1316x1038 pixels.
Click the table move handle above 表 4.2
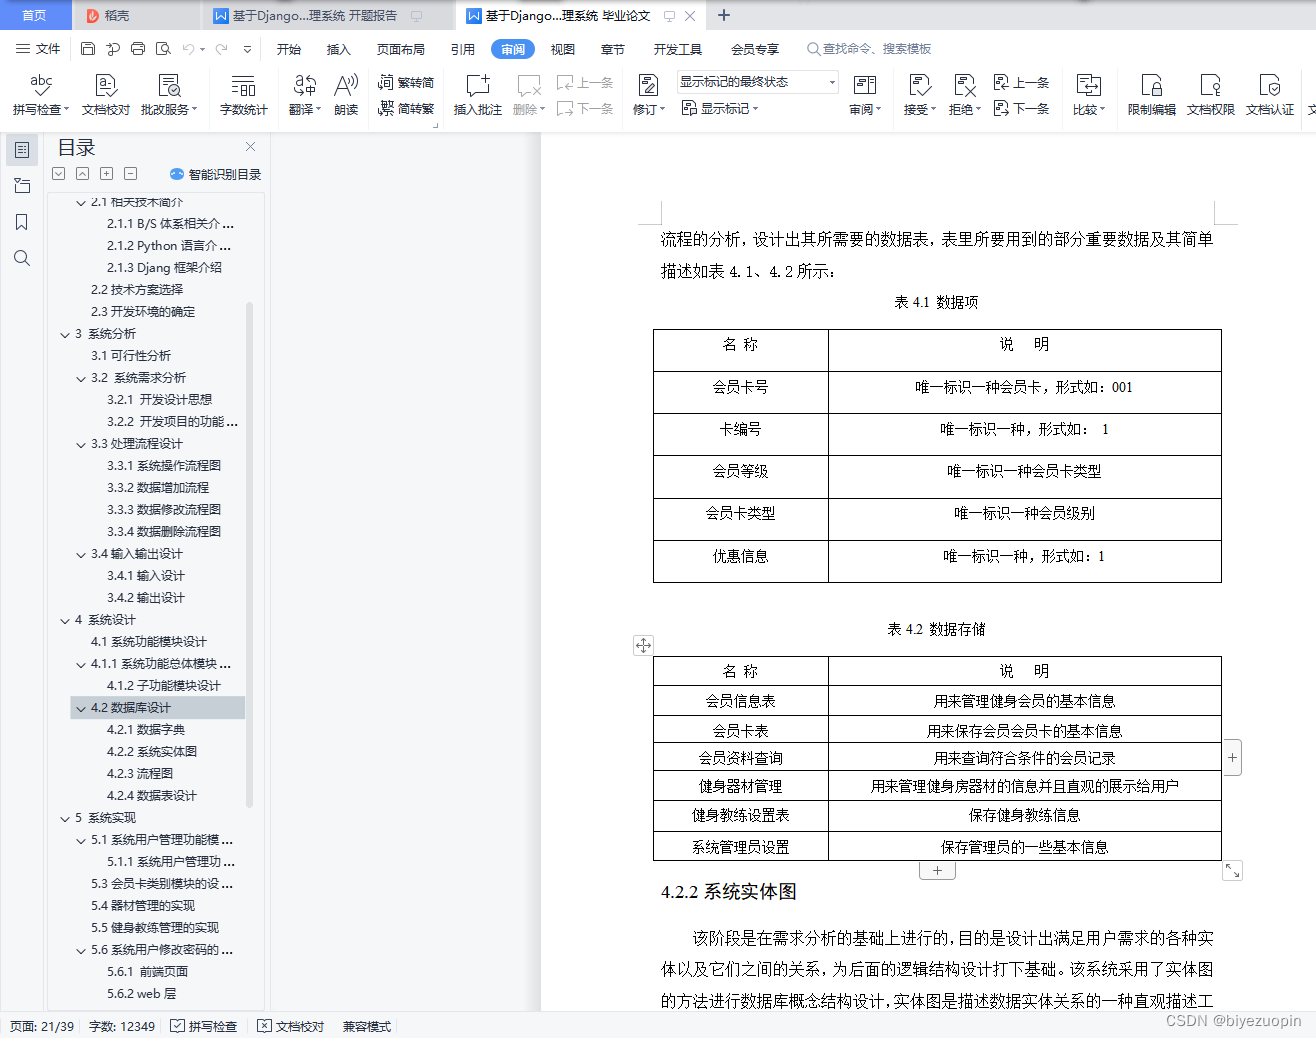click(x=643, y=645)
